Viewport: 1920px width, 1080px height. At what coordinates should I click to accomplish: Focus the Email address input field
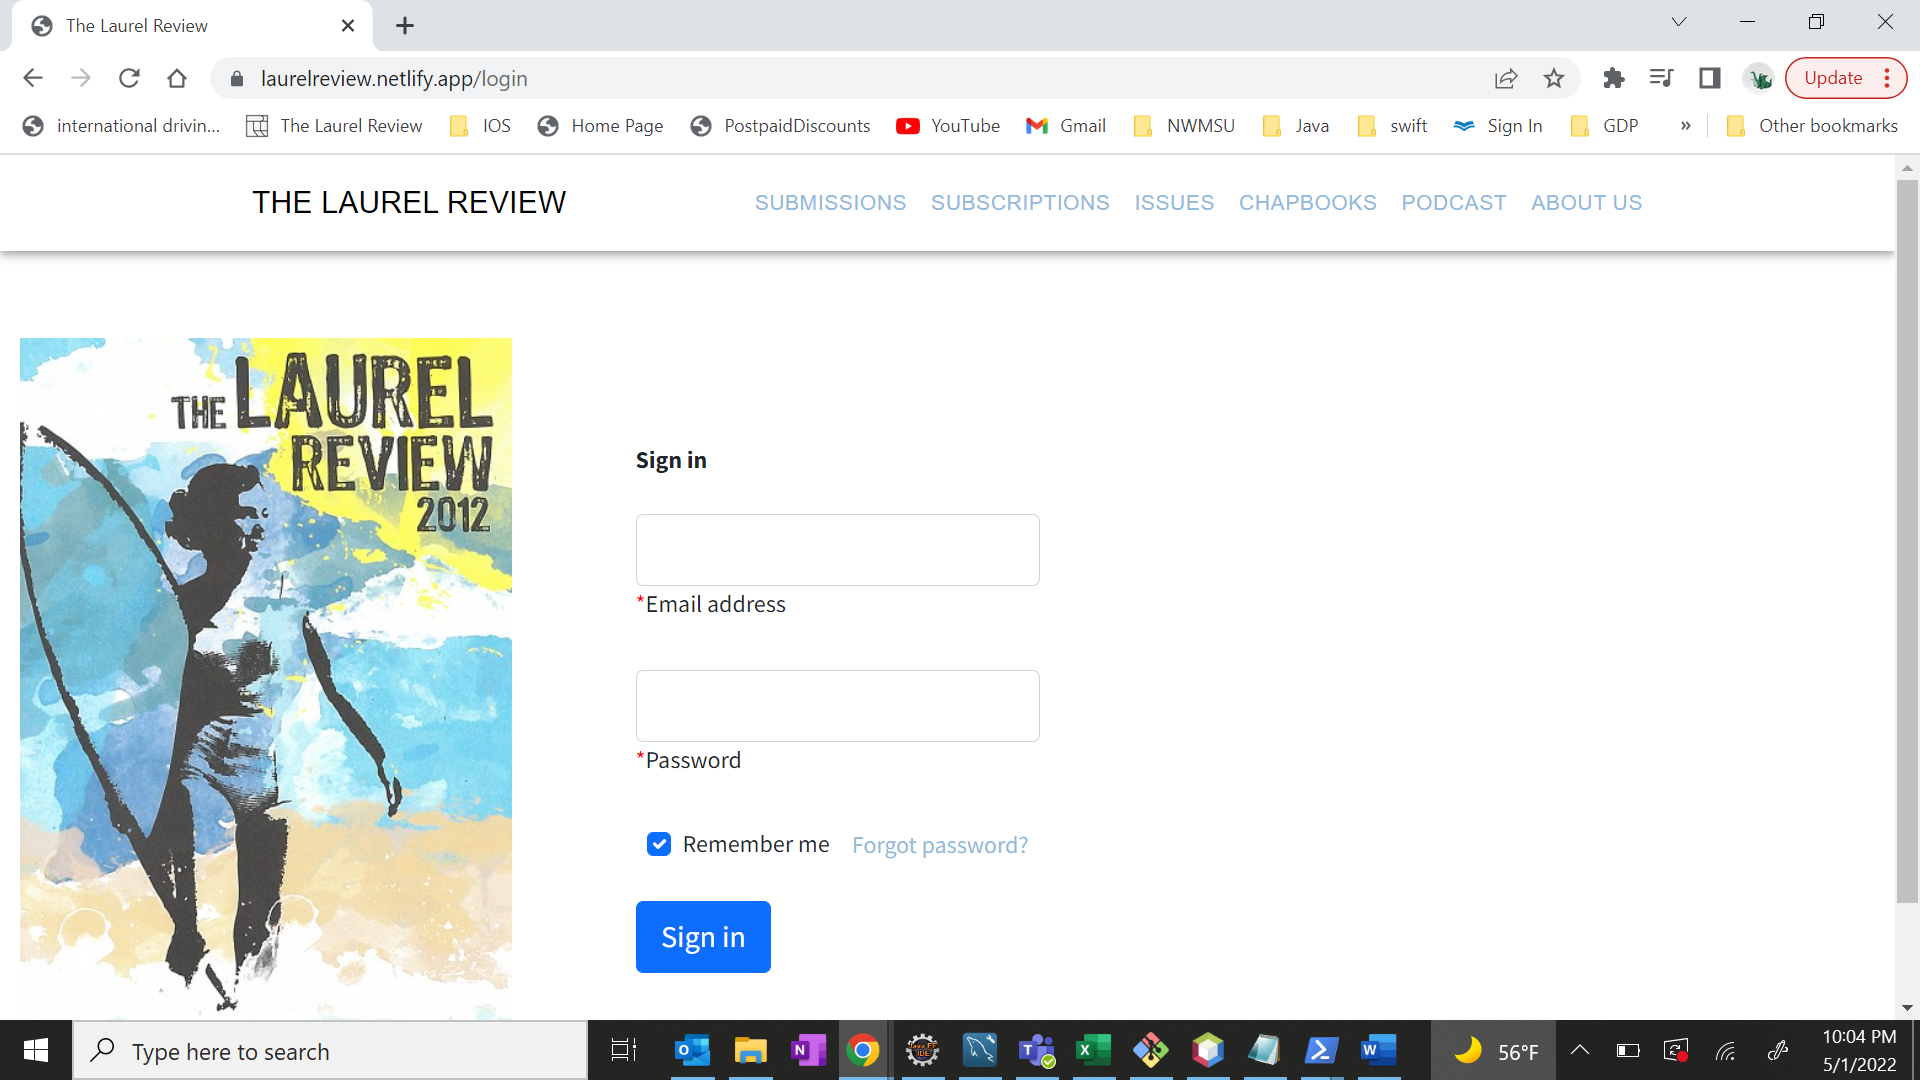[837, 550]
